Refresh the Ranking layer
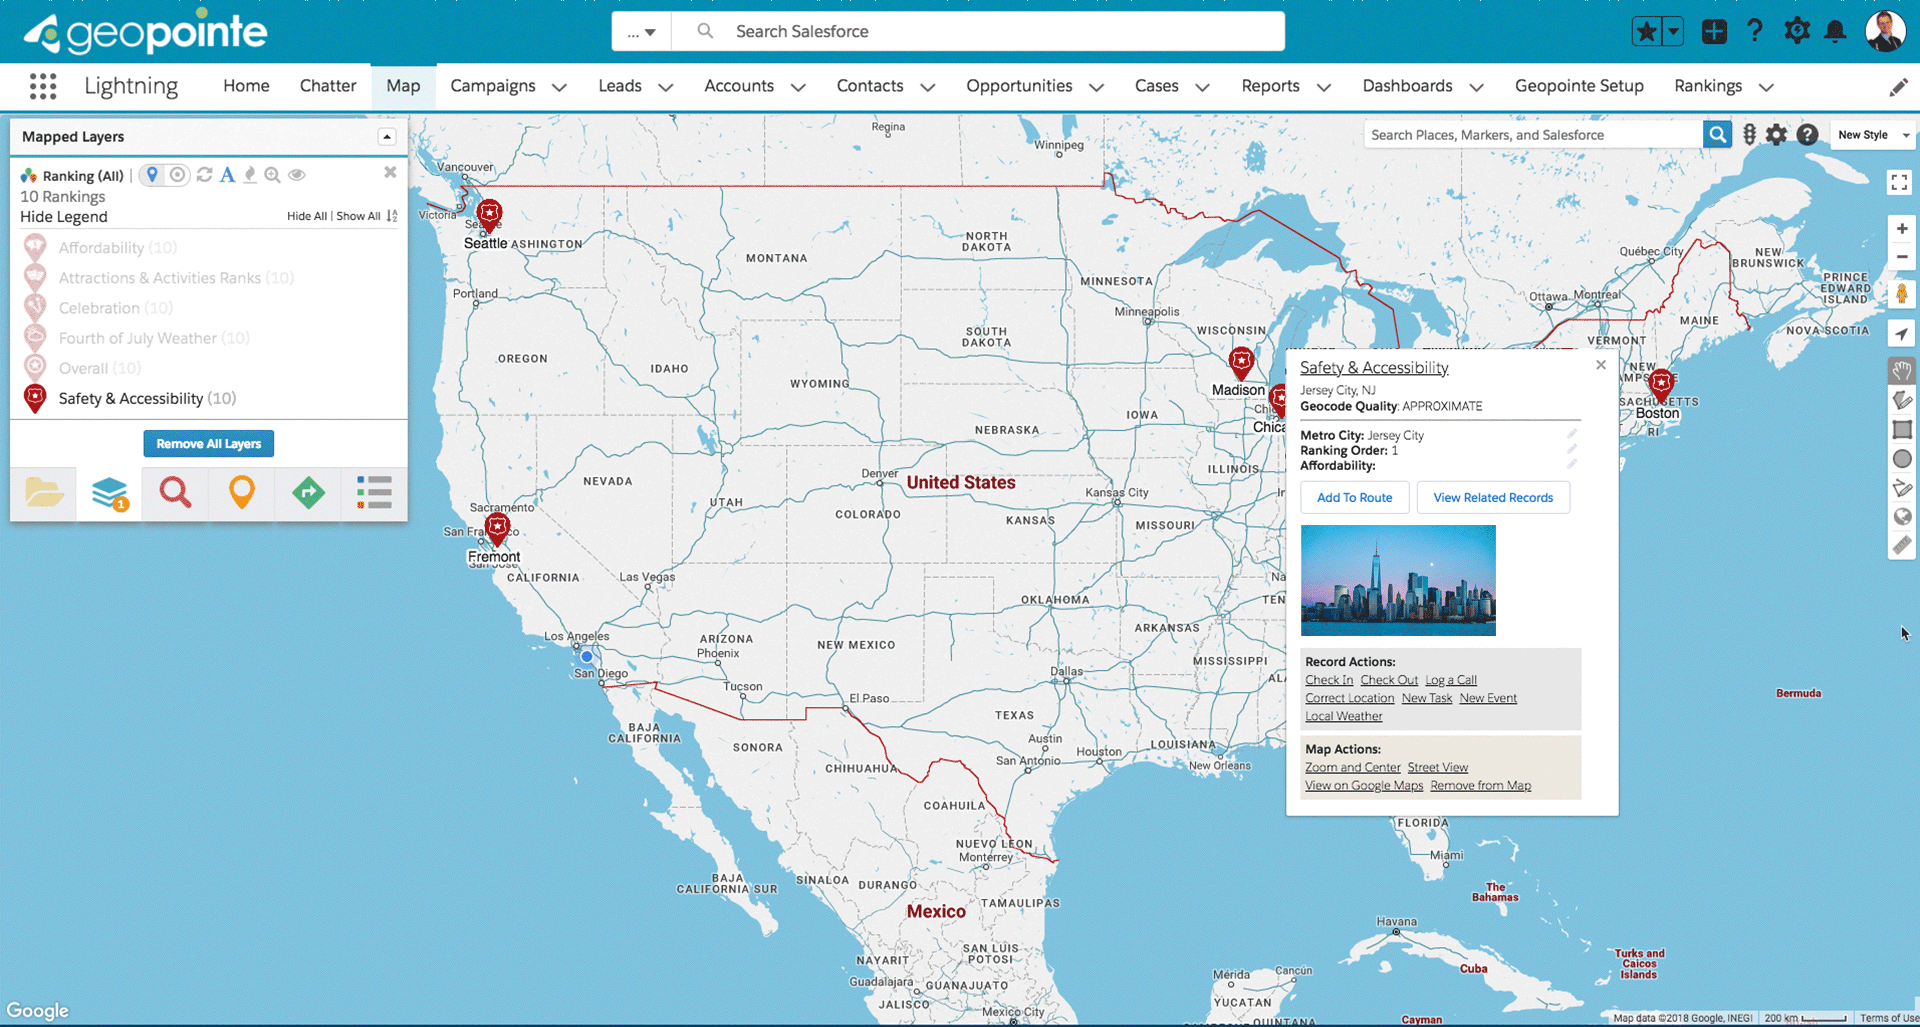This screenshot has width=1920, height=1027. 204,175
